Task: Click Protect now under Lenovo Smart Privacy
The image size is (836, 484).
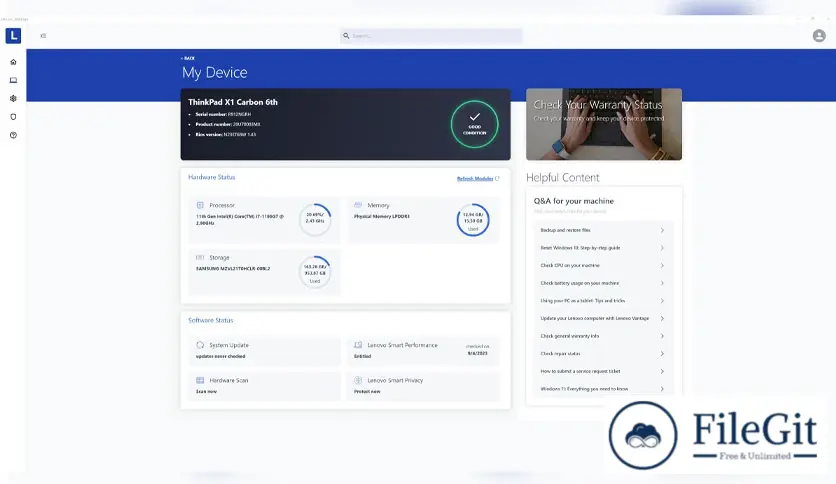Action: pos(367,391)
